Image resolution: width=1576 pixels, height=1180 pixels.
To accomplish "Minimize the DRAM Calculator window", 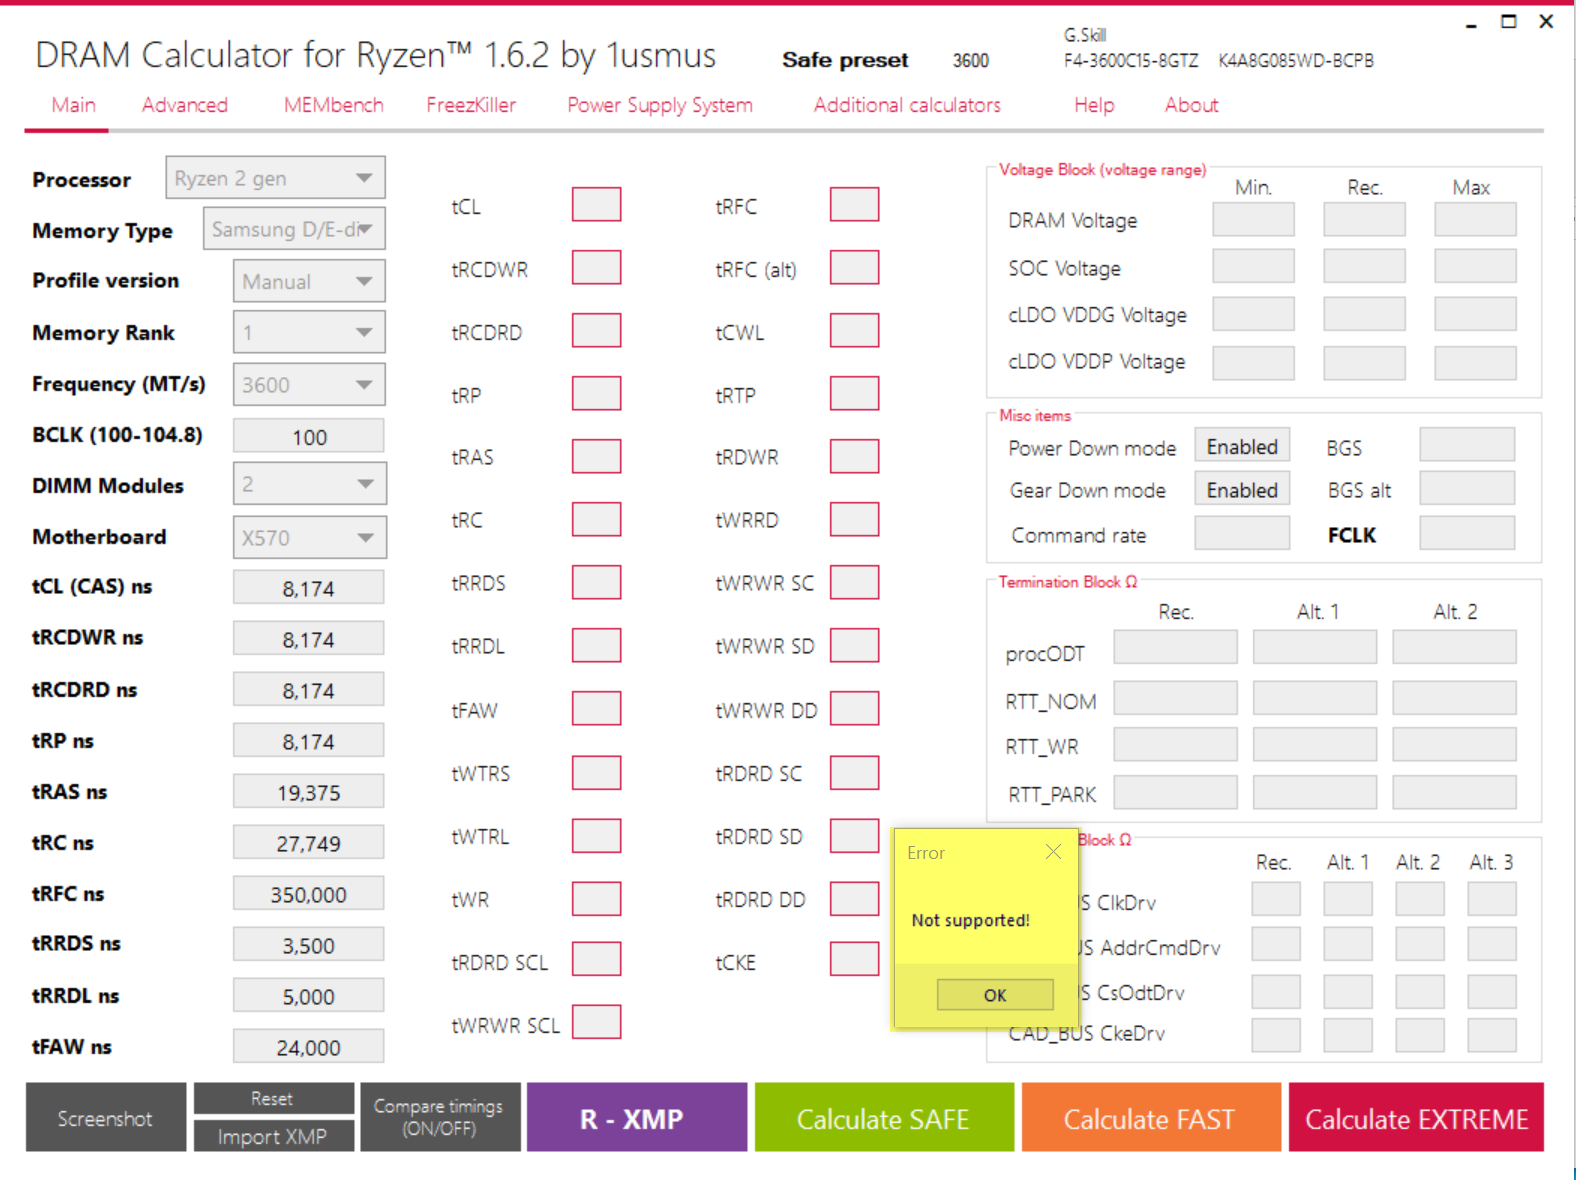I will tap(1471, 23).
